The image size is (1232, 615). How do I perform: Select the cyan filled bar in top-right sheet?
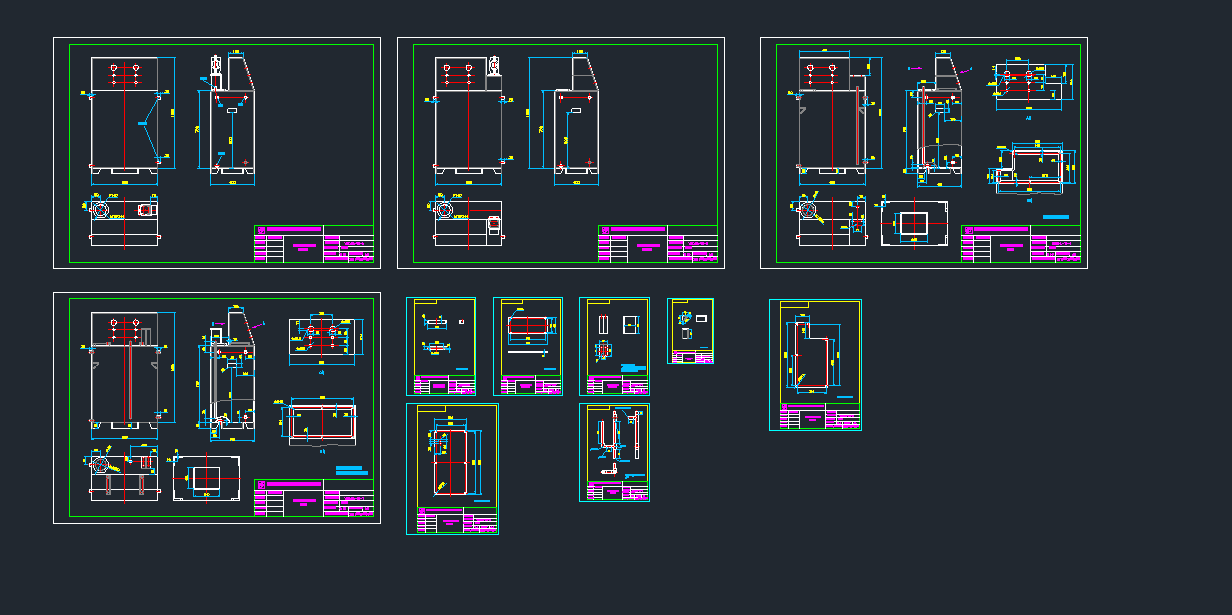1055,216
